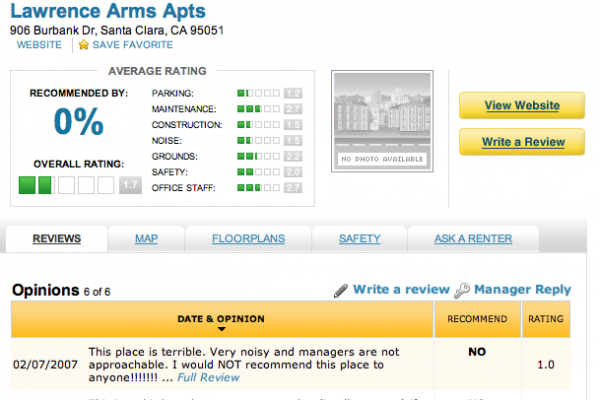This screenshot has width=600, height=400.
Task: Go to the ASK A RENTER tab
Action: point(473,239)
